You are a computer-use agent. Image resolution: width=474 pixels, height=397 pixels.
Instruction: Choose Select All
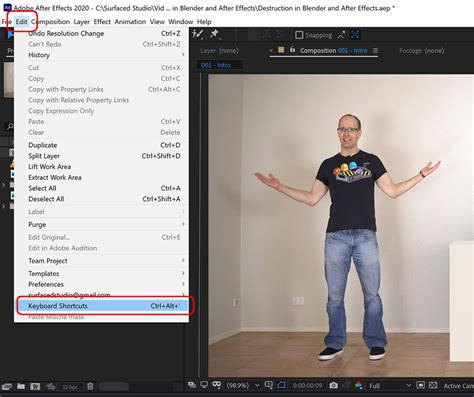click(102, 188)
